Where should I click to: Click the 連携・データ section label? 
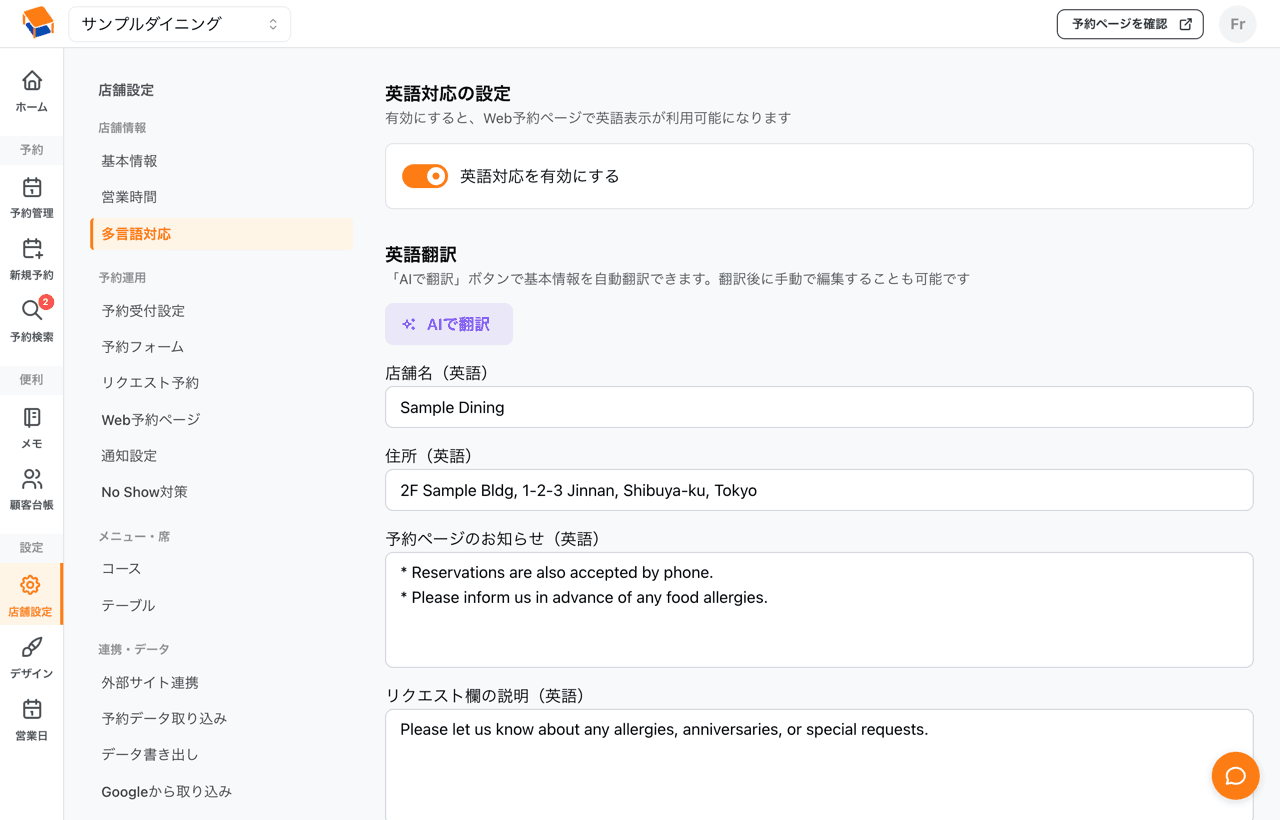134,650
